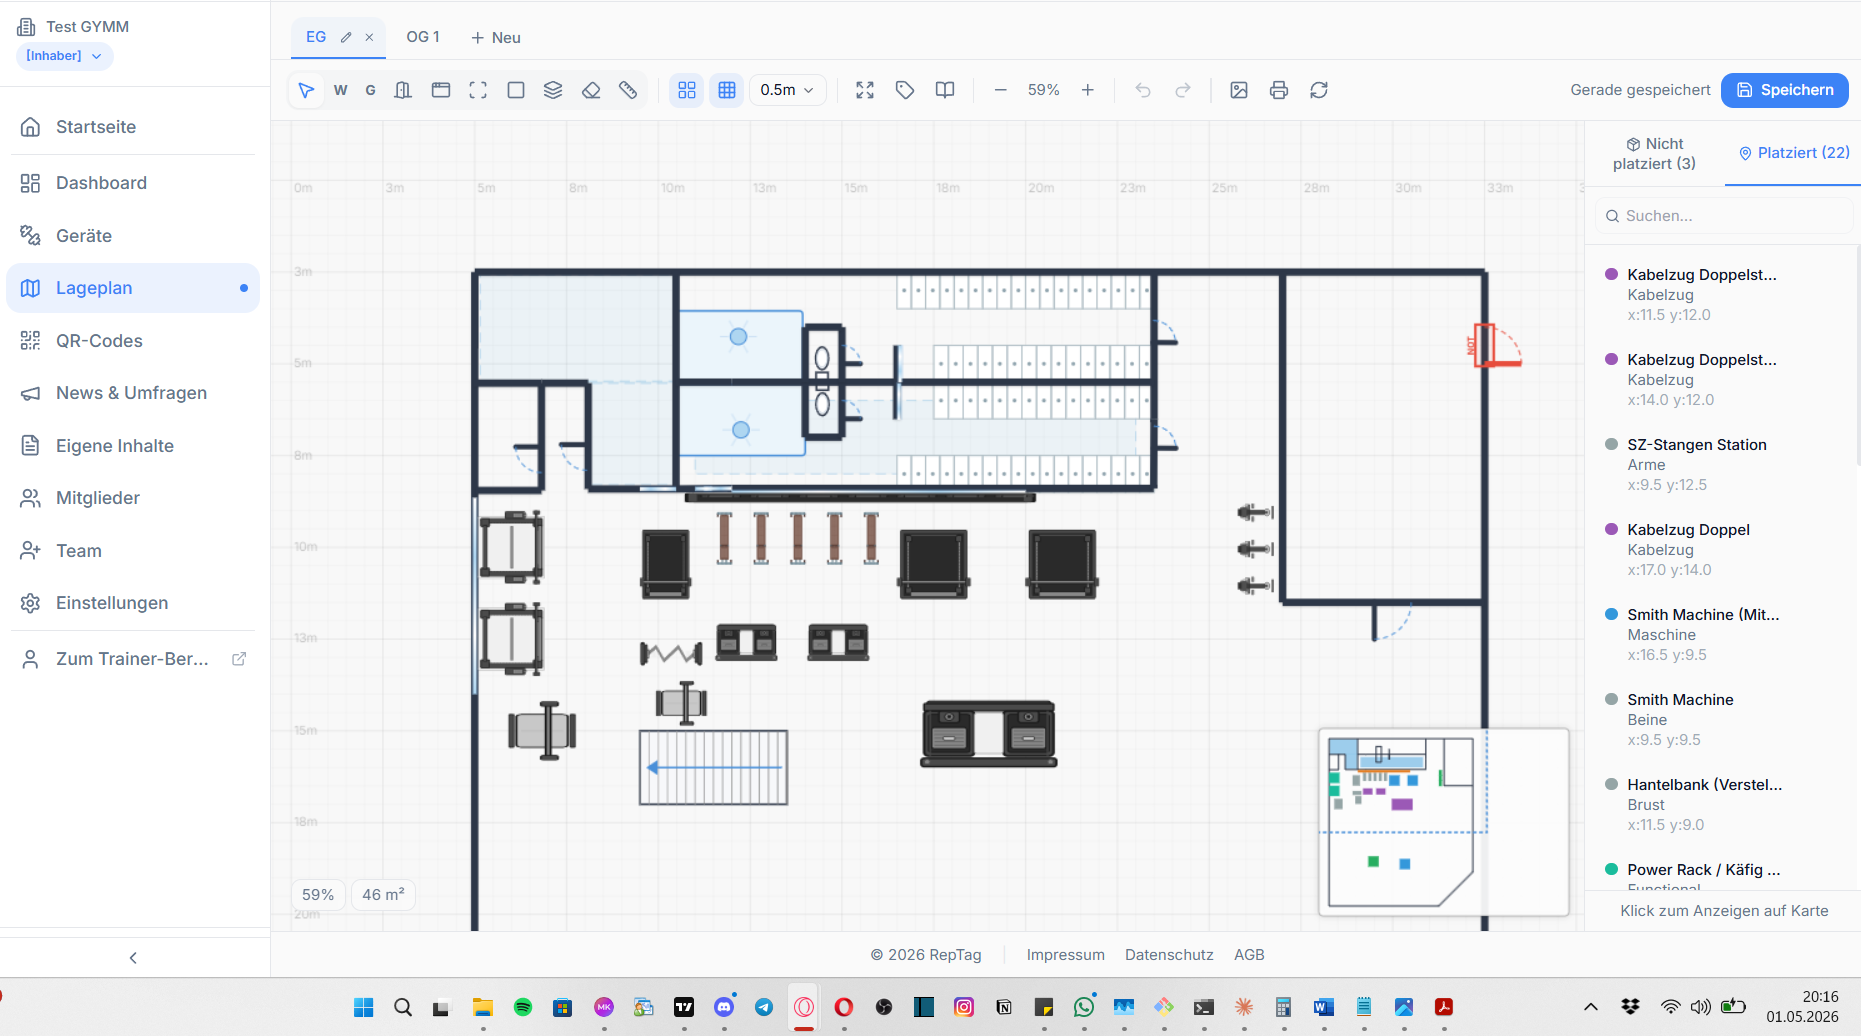Open the 0.5m grid size dropdown
The image size is (1861, 1036).
(787, 90)
